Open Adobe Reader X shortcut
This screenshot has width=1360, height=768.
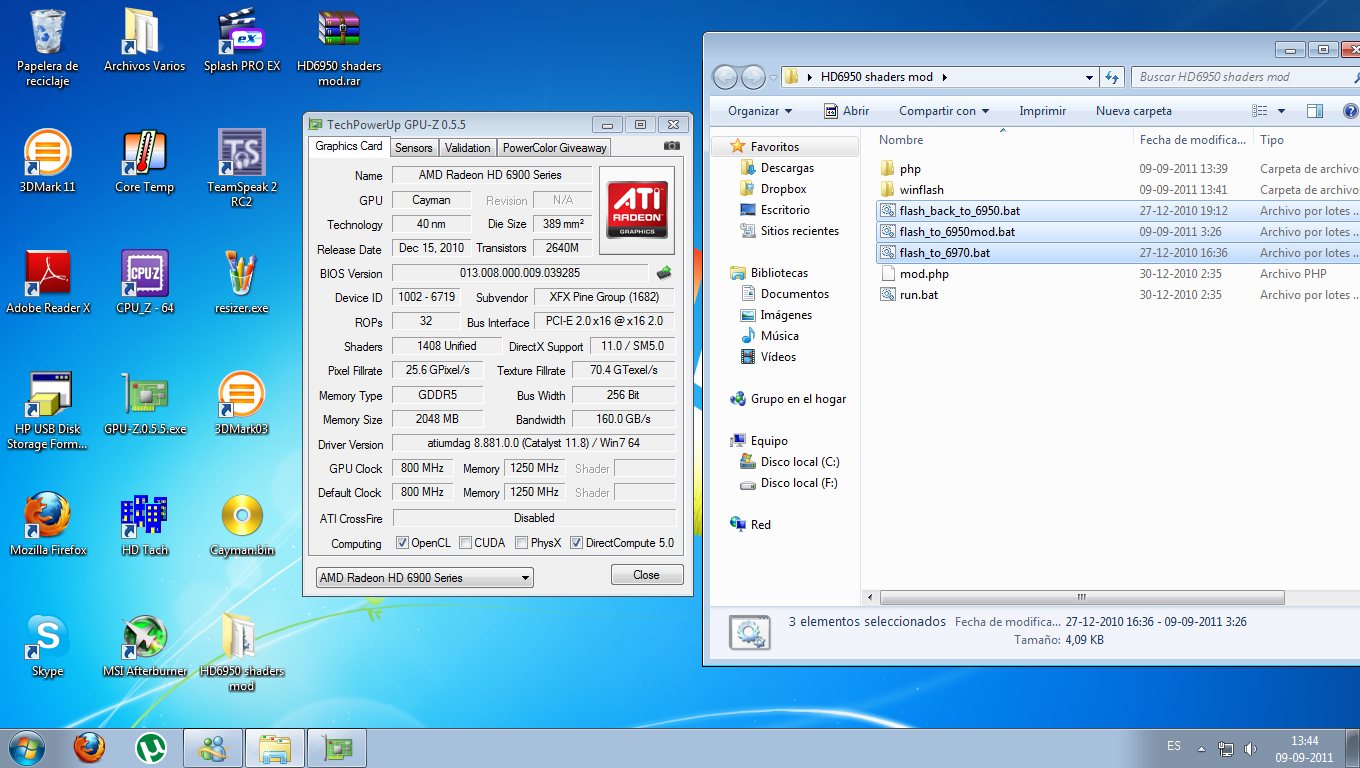pyautogui.click(x=48, y=282)
